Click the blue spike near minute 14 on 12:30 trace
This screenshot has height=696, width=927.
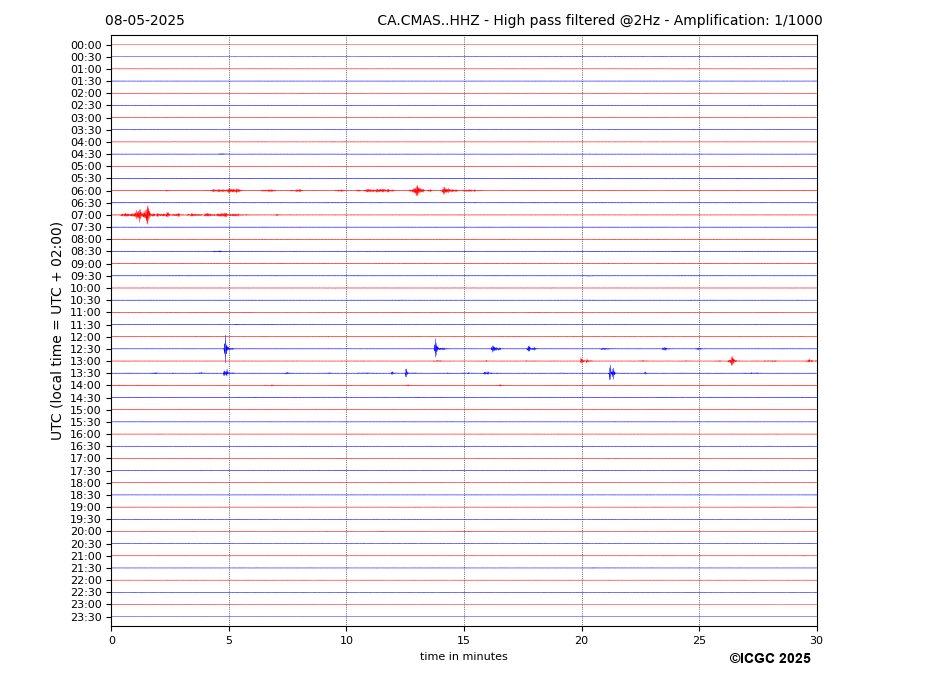[436, 348]
